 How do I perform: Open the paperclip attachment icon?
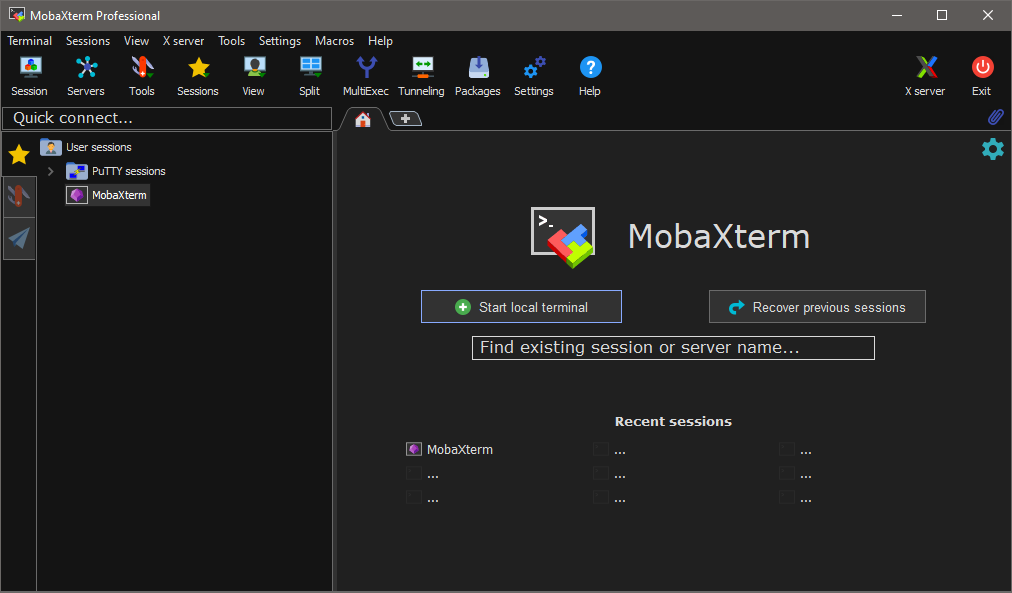[x=995, y=118]
